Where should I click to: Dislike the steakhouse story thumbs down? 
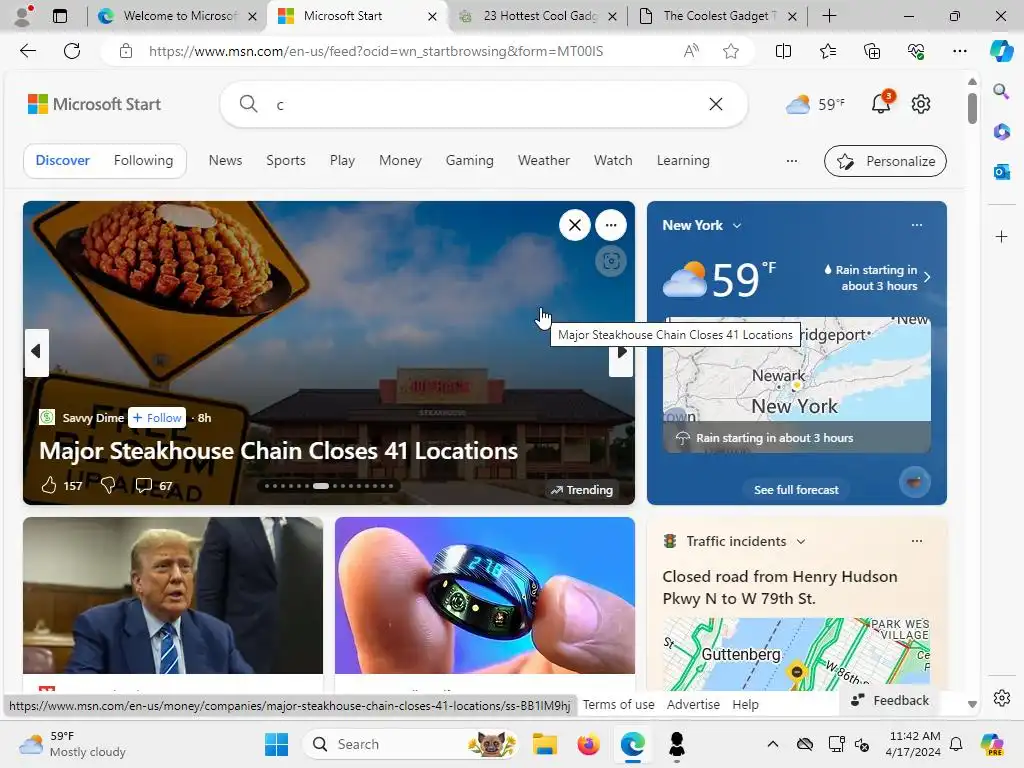[108, 485]
